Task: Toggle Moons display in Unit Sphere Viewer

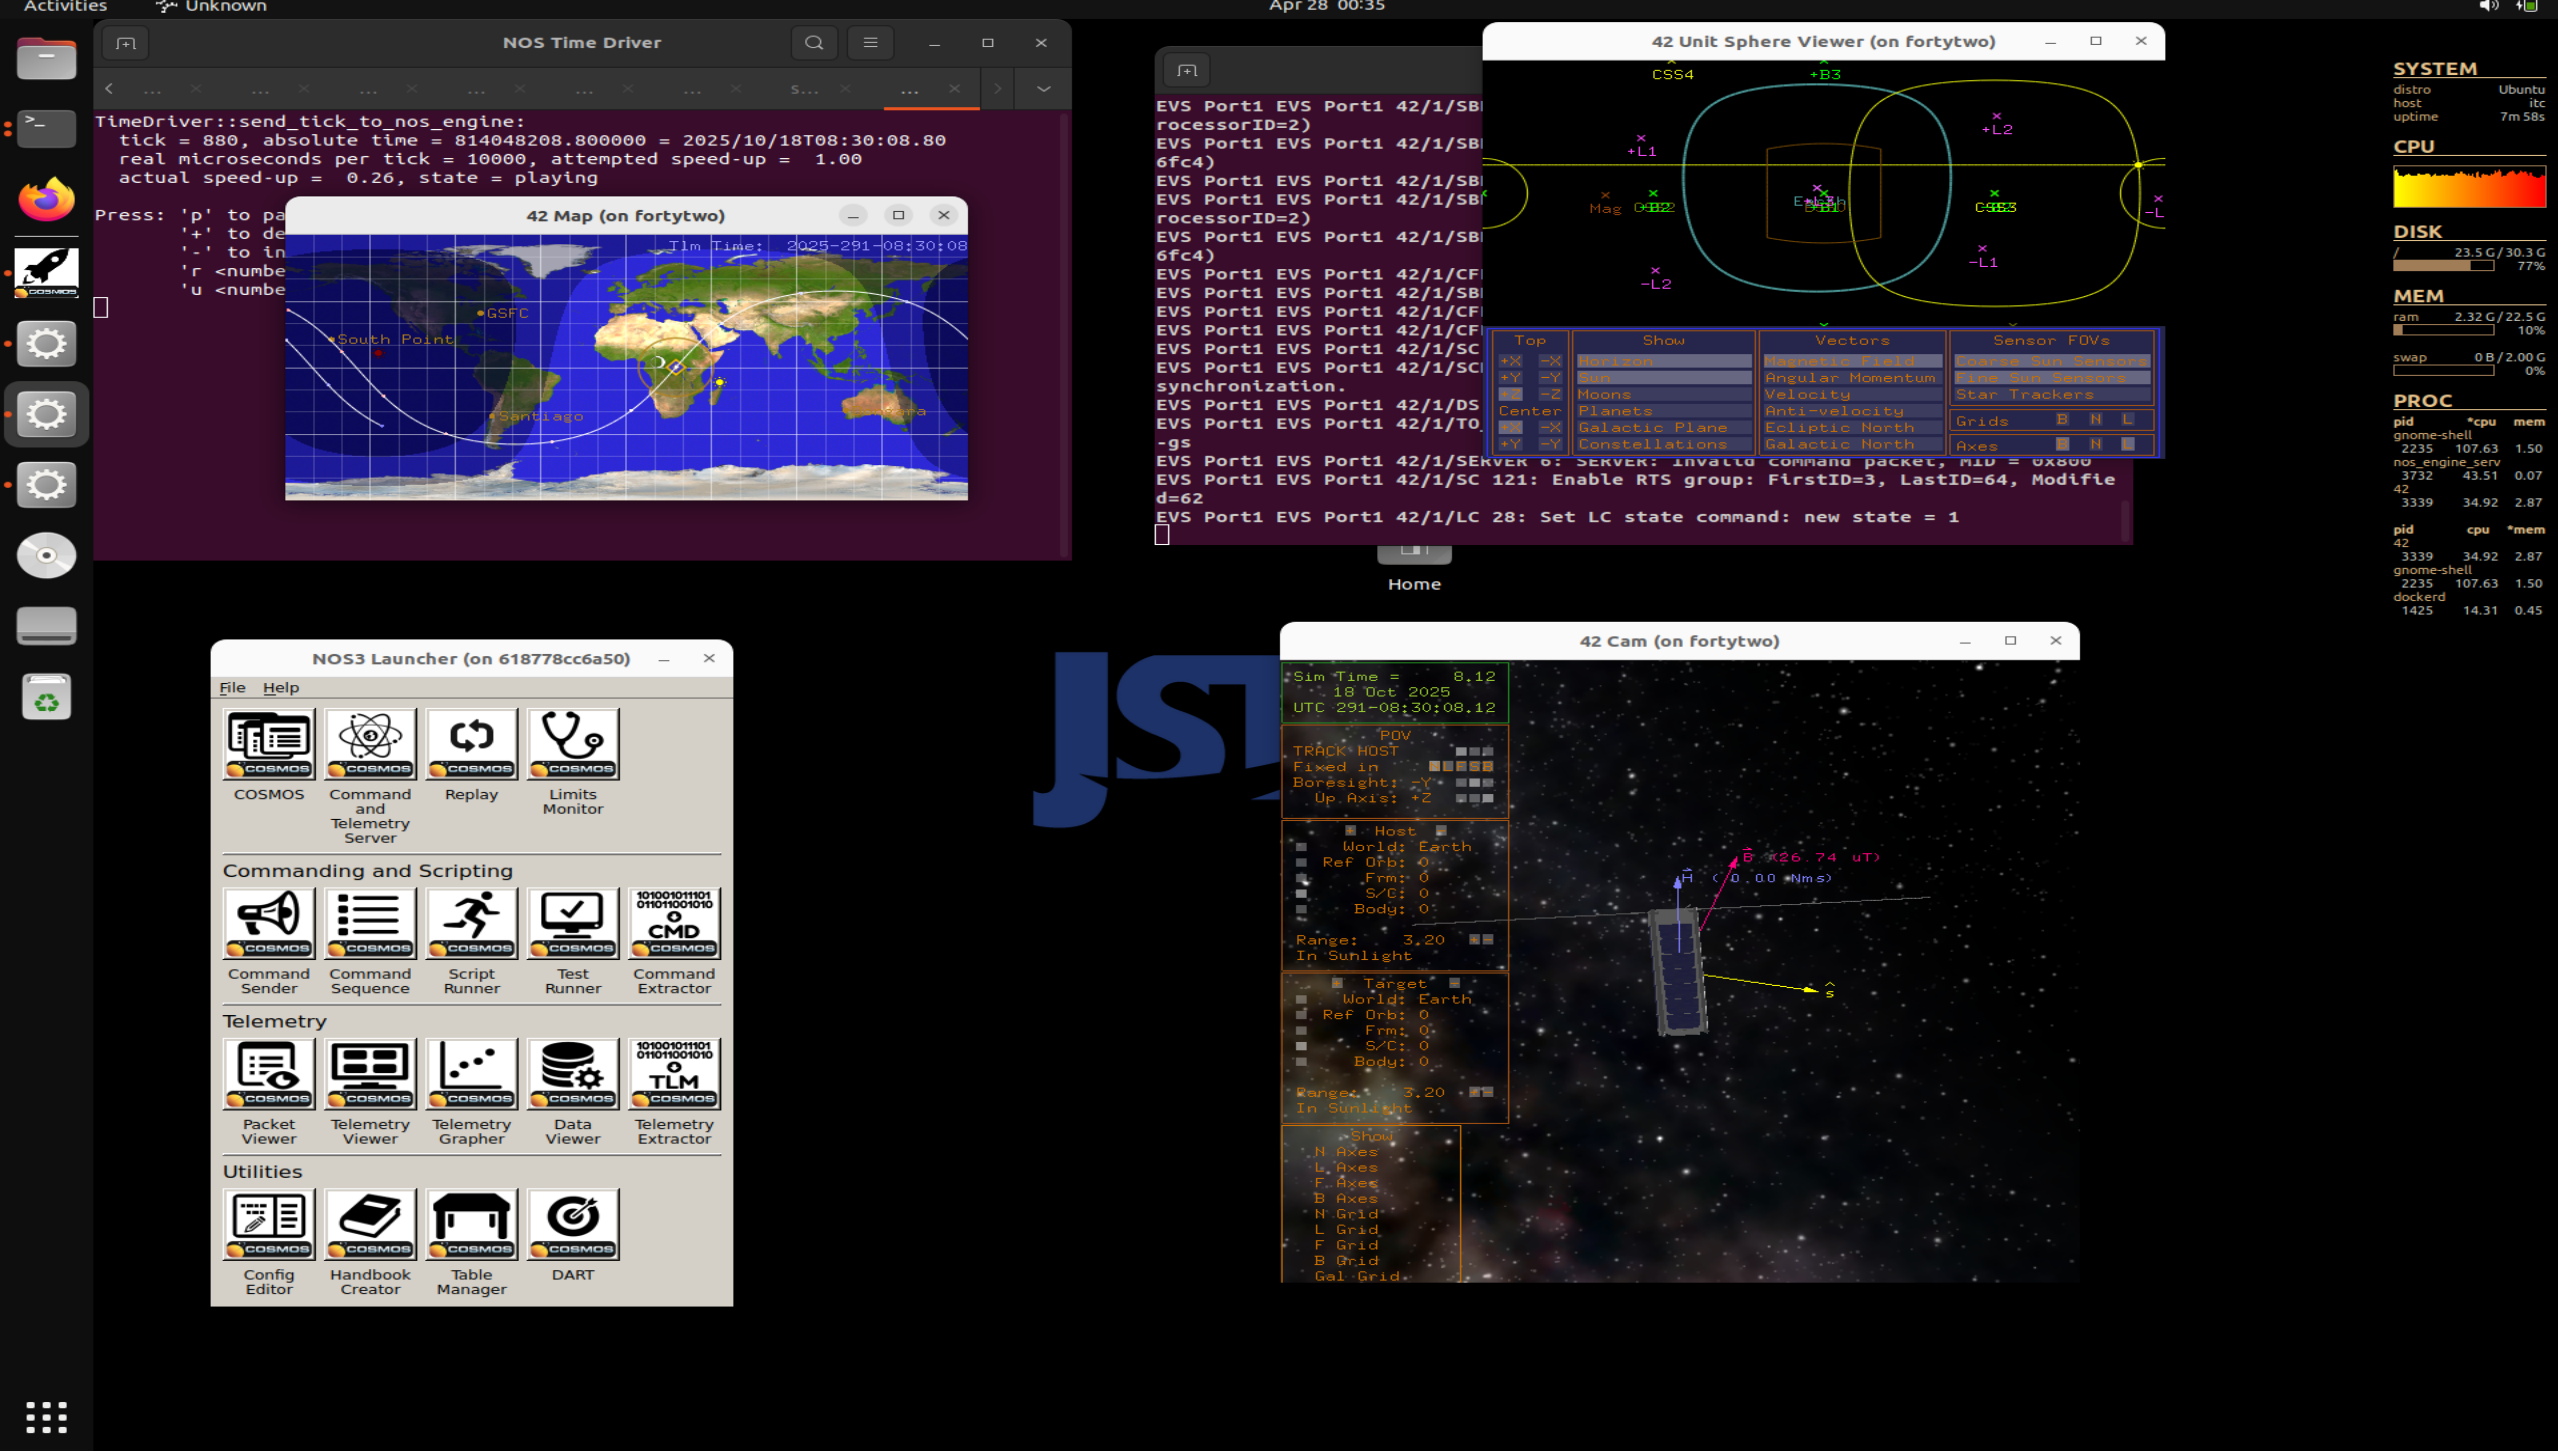Action: click(x=1663, y=394)
